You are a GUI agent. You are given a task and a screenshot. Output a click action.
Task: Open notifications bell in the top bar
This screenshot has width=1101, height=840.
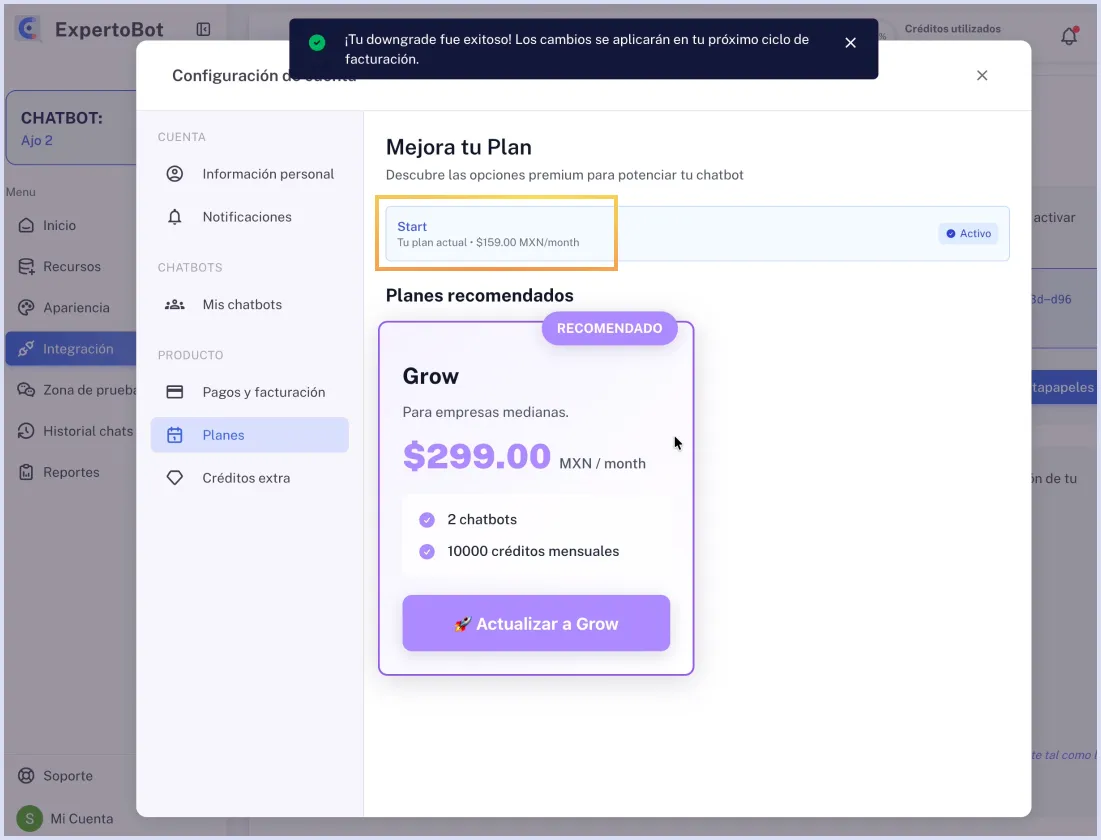click(1069, 36)
